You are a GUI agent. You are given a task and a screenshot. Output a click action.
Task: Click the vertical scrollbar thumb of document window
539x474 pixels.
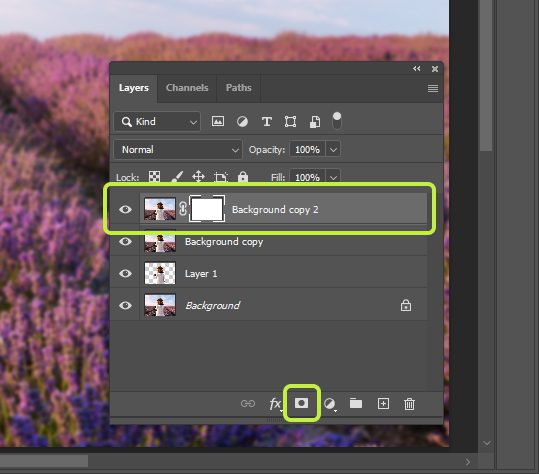(486, 75)
